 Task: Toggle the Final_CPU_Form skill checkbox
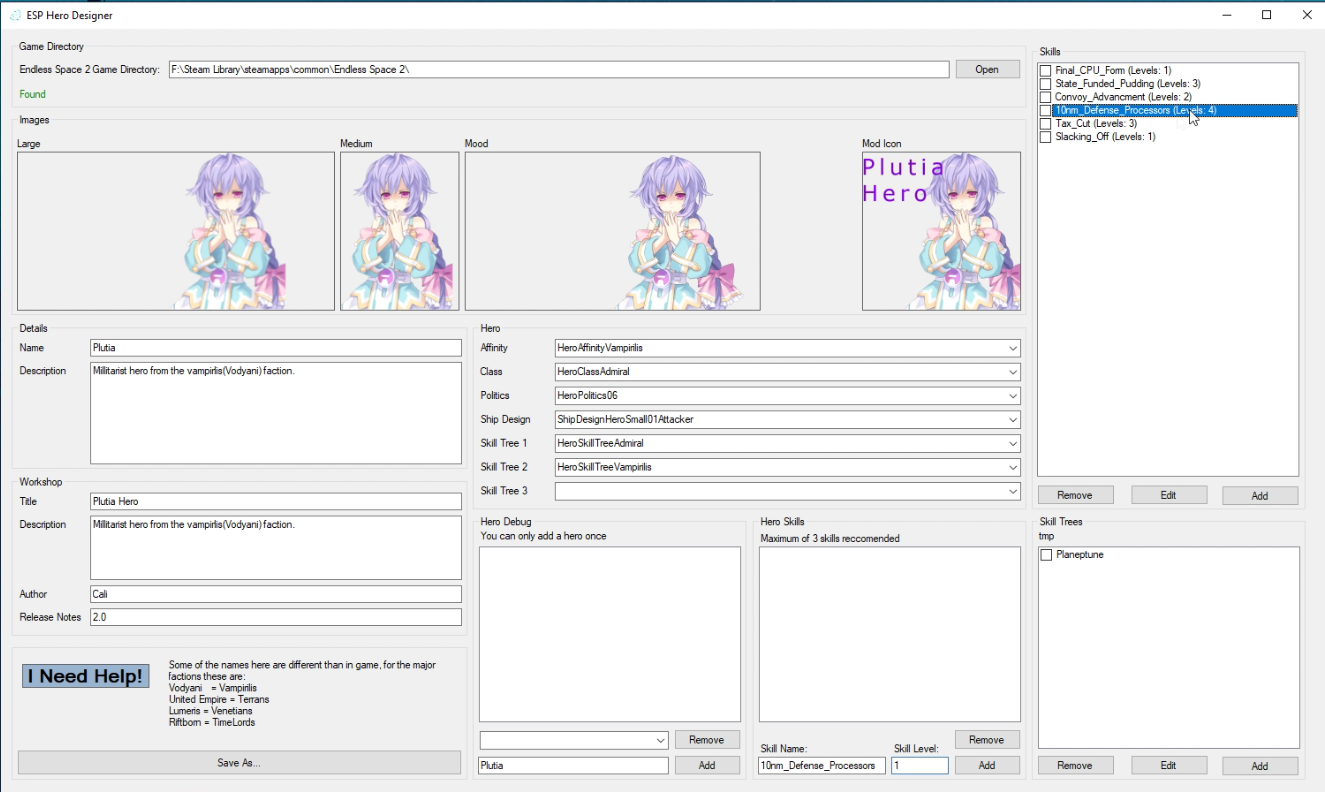click(x=1046, y=71)
